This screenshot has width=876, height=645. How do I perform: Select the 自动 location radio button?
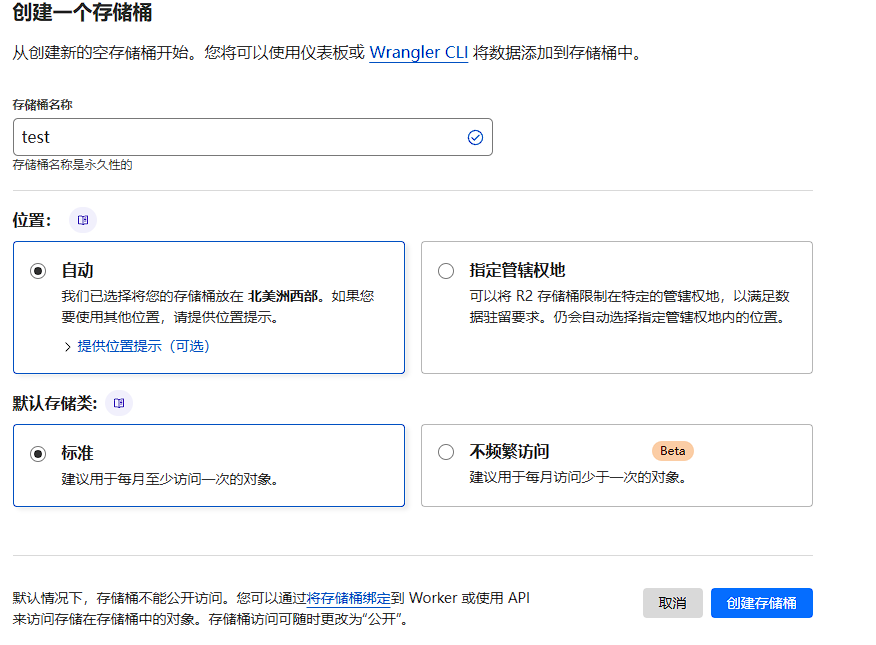pos(38,270)
